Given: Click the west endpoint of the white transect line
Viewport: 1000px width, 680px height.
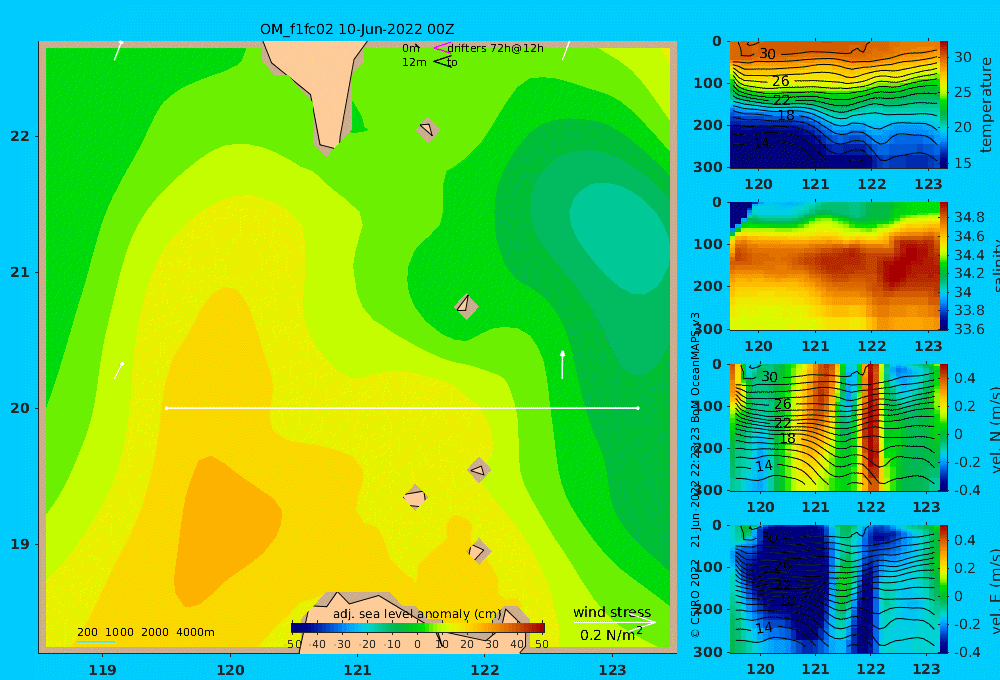Looking at the screenshot, I should click(x=166, y=408).
